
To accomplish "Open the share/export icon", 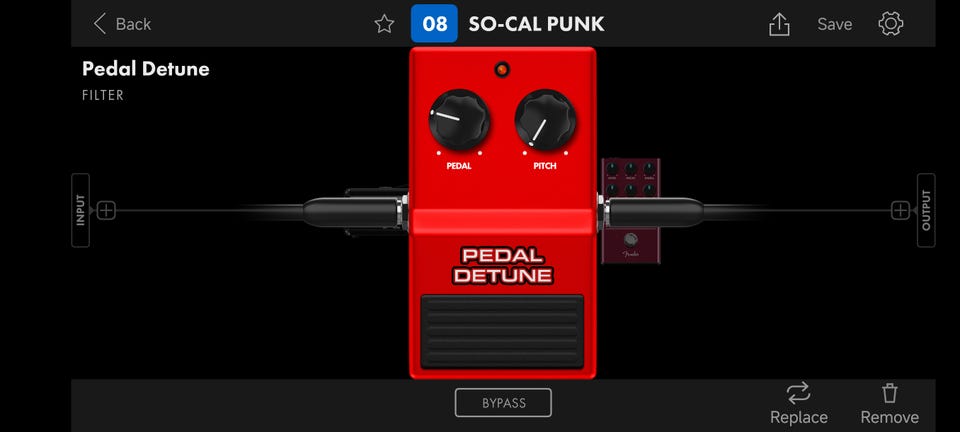I will point(779,24).
